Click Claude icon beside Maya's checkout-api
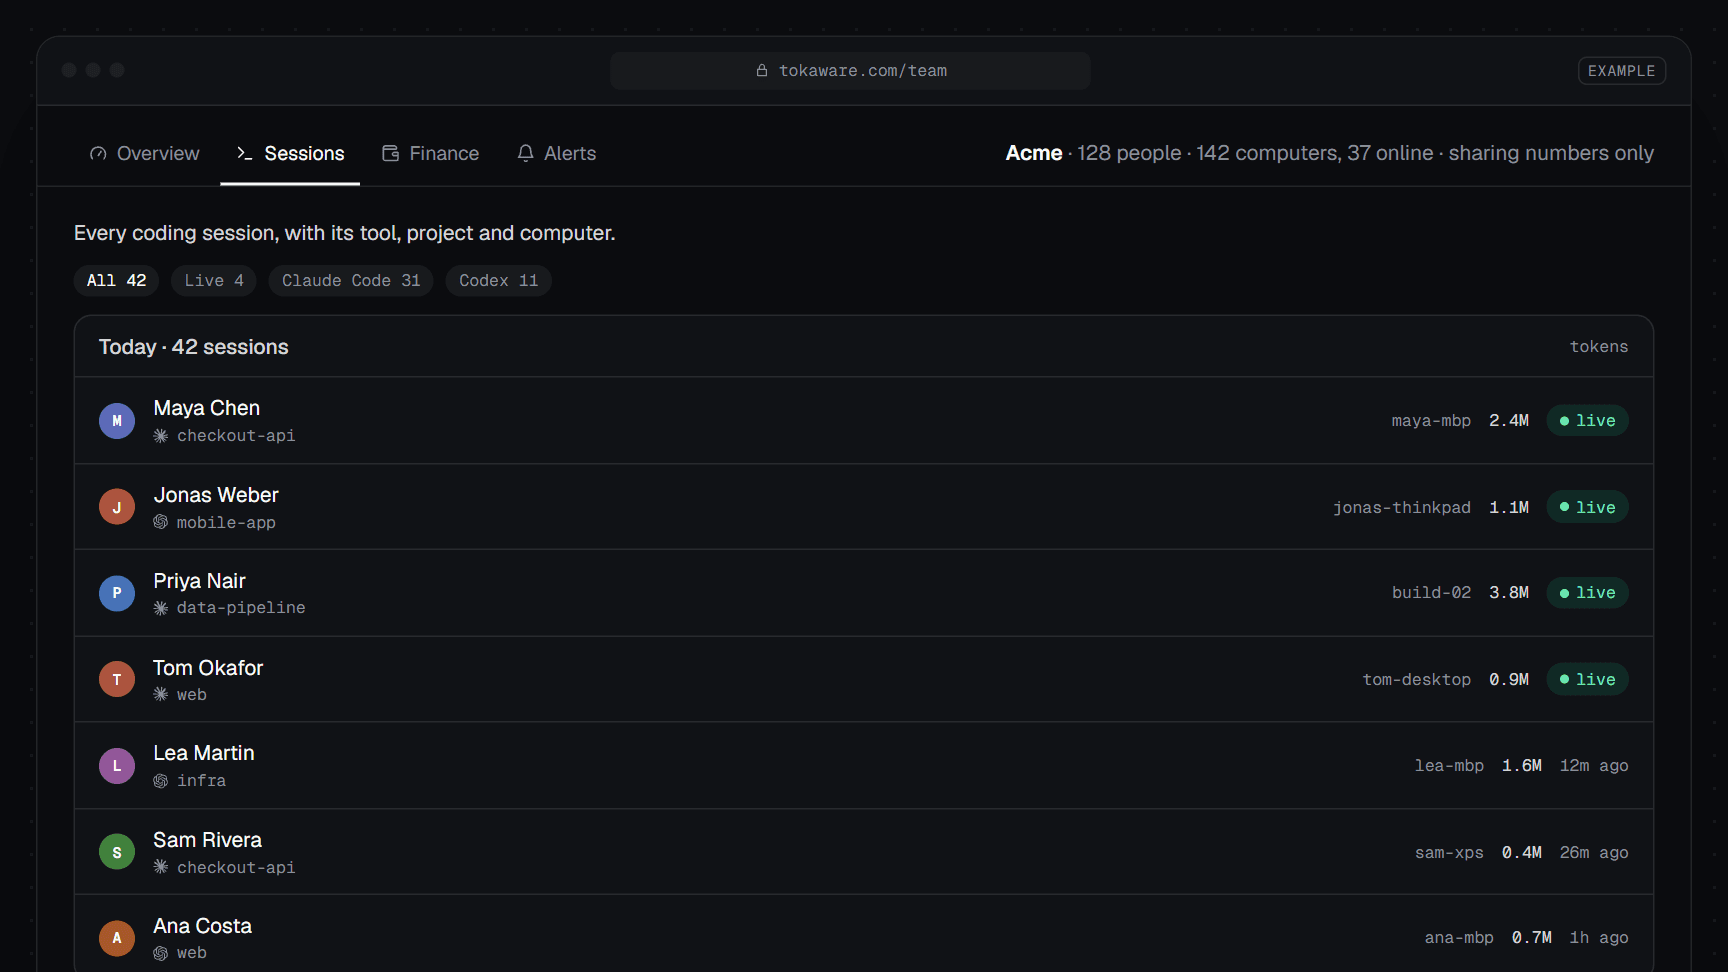The height and width of the screenshot is (972, 1728). [161, 436]
